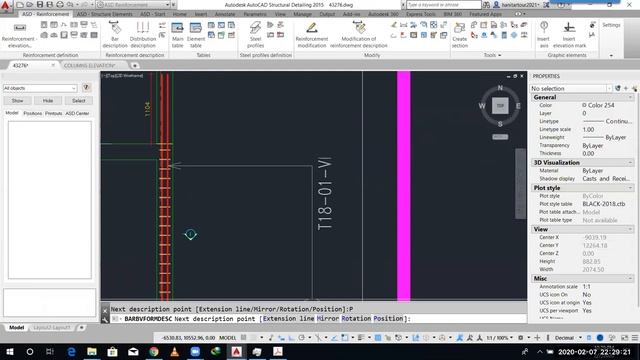This screenshot has width=640, height=360.
Task: Open annotation scale 1:1 dropdown
Action: click(500, 338)
